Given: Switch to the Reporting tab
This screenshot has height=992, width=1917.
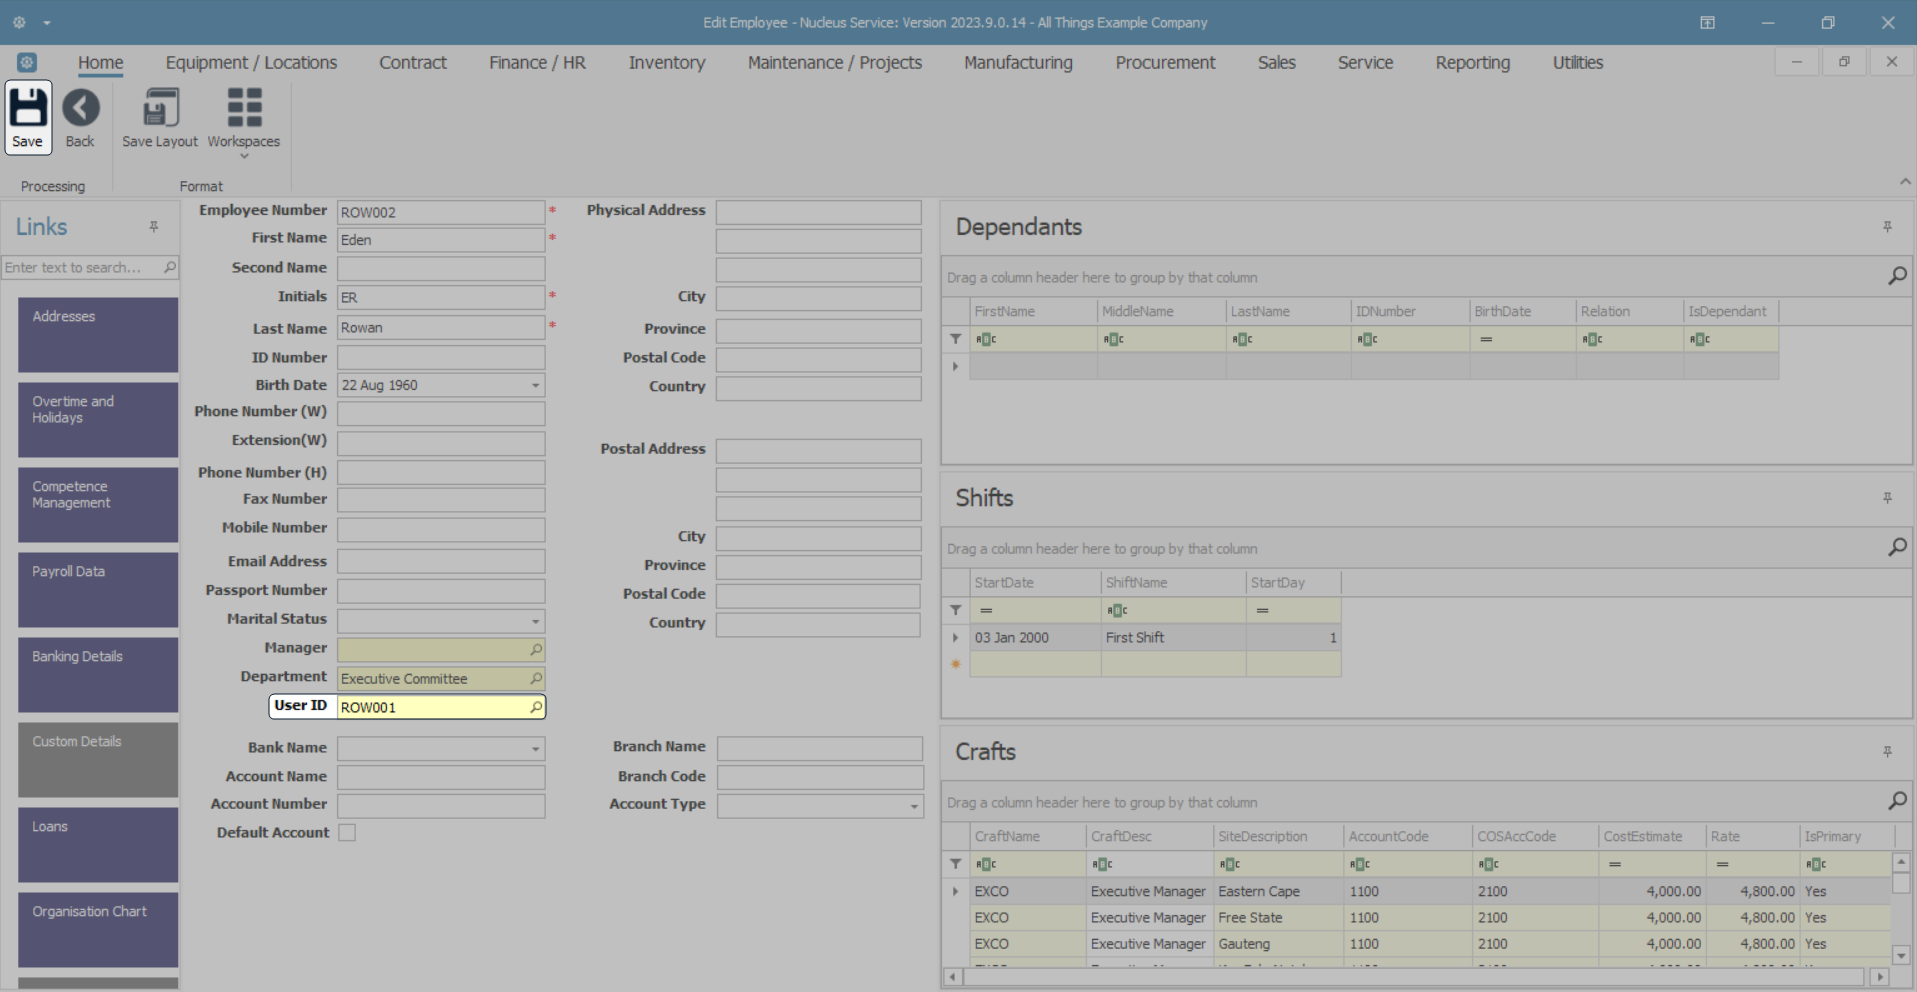Looking at the screenshot, I should pyautogui.click(x=1472, y=63).
